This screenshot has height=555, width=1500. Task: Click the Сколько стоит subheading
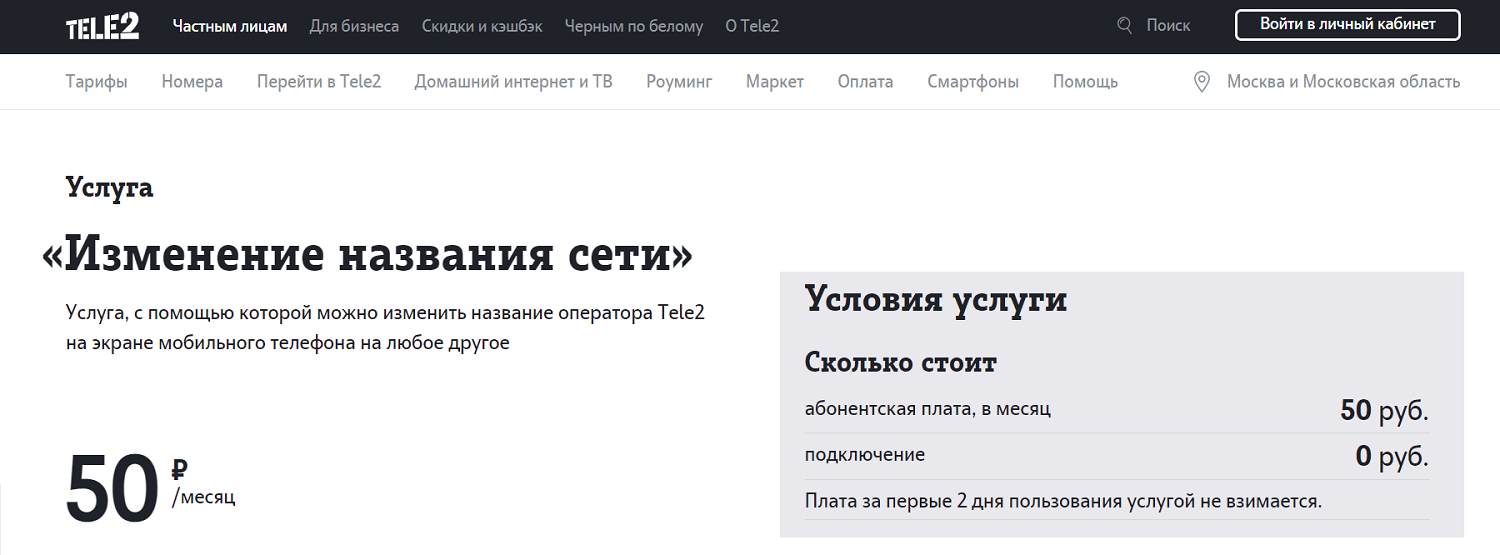coord(901,362)
